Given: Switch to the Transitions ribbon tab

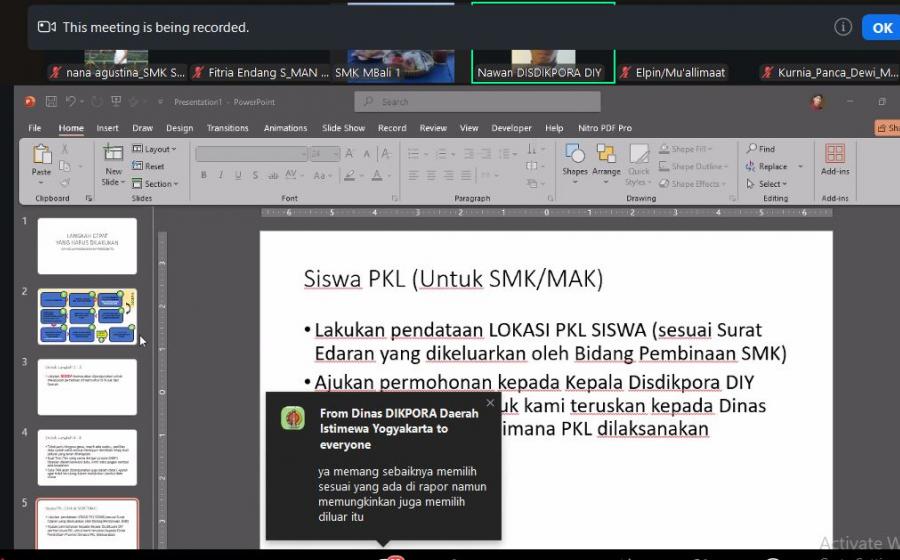Looking at the screenshot, I should [x=227, y=128].
